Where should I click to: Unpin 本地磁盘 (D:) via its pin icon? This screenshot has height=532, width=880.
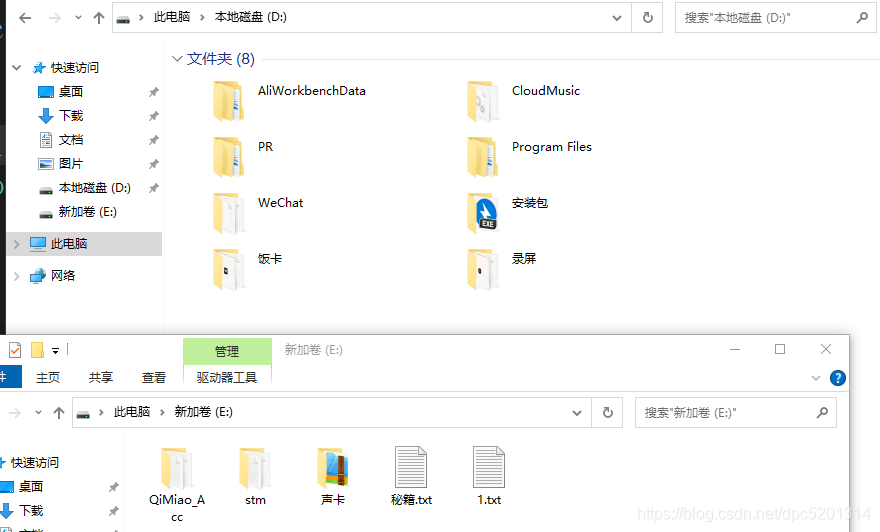click(153, 188)
